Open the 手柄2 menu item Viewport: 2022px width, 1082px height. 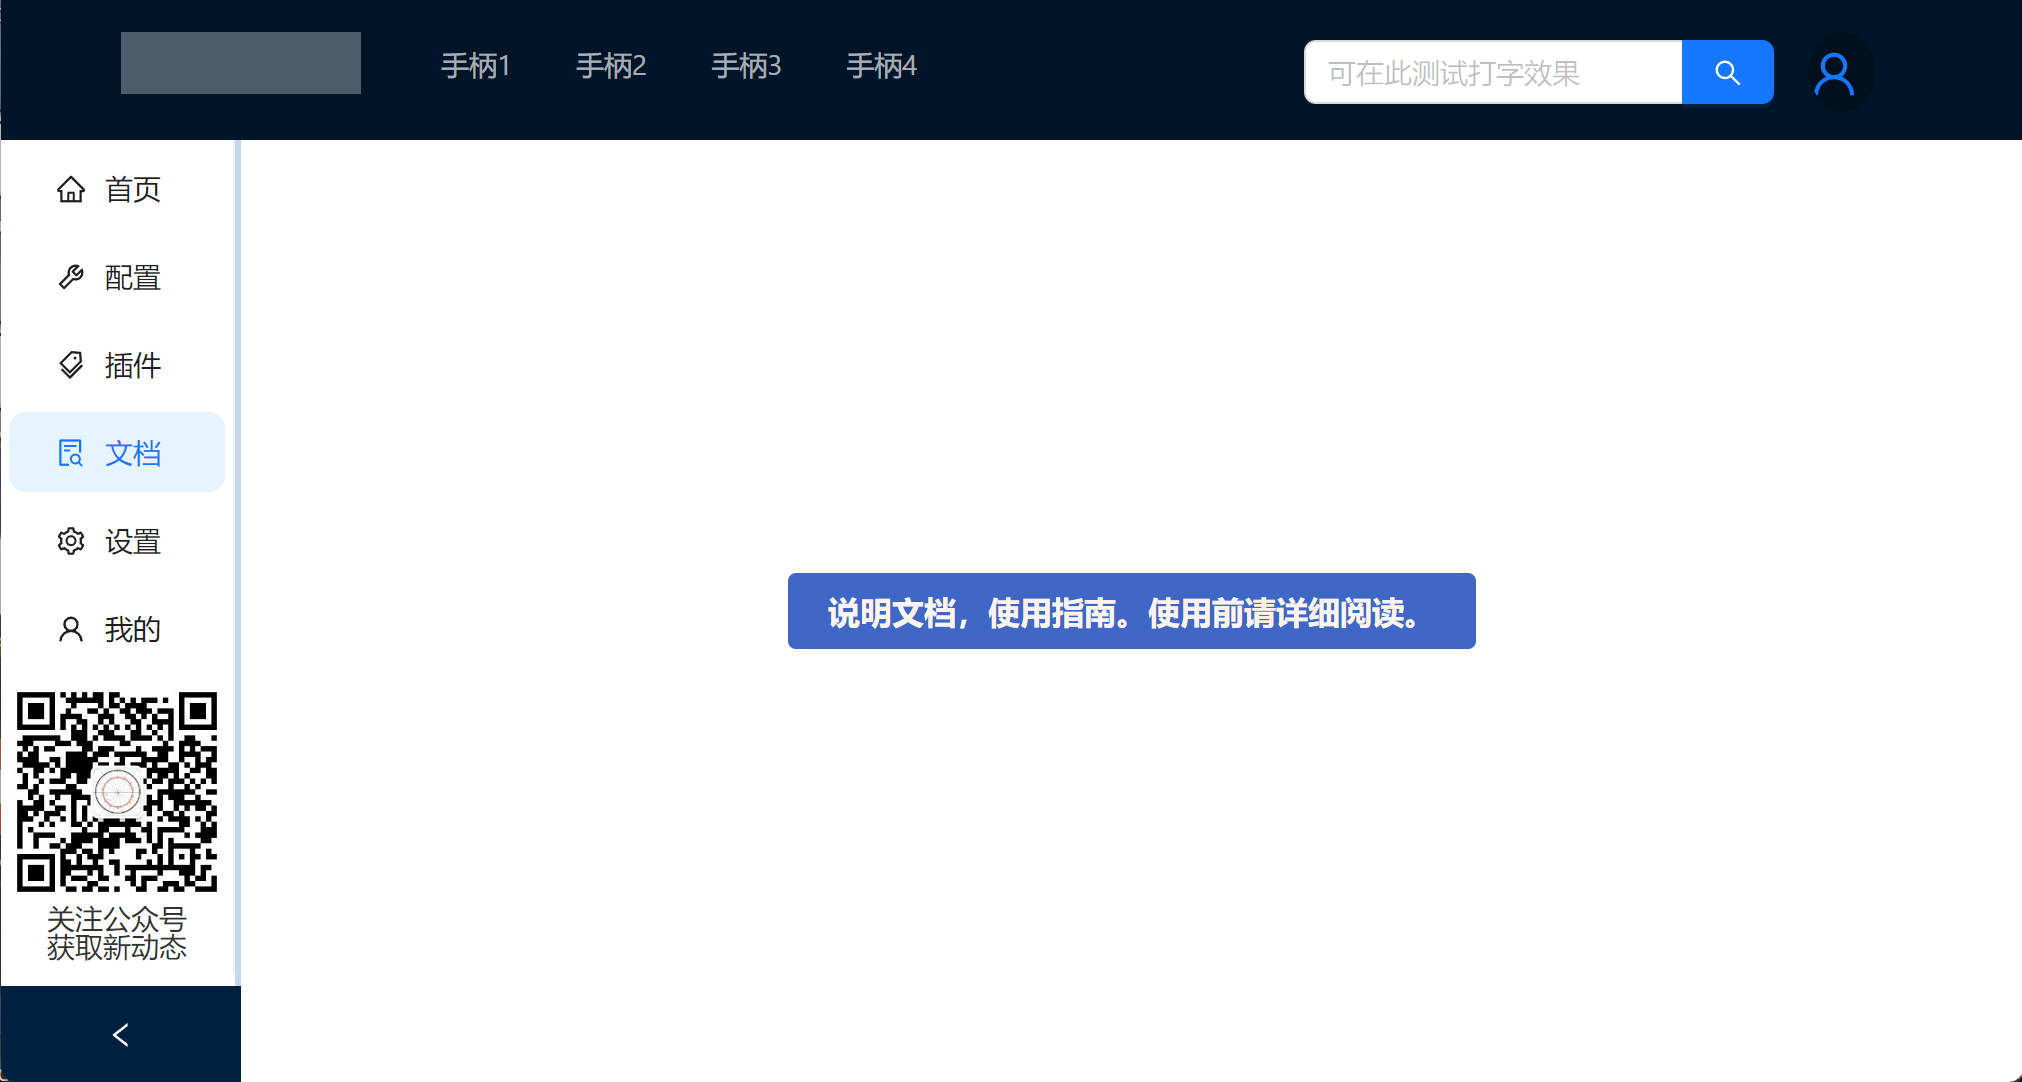(611, 65)
